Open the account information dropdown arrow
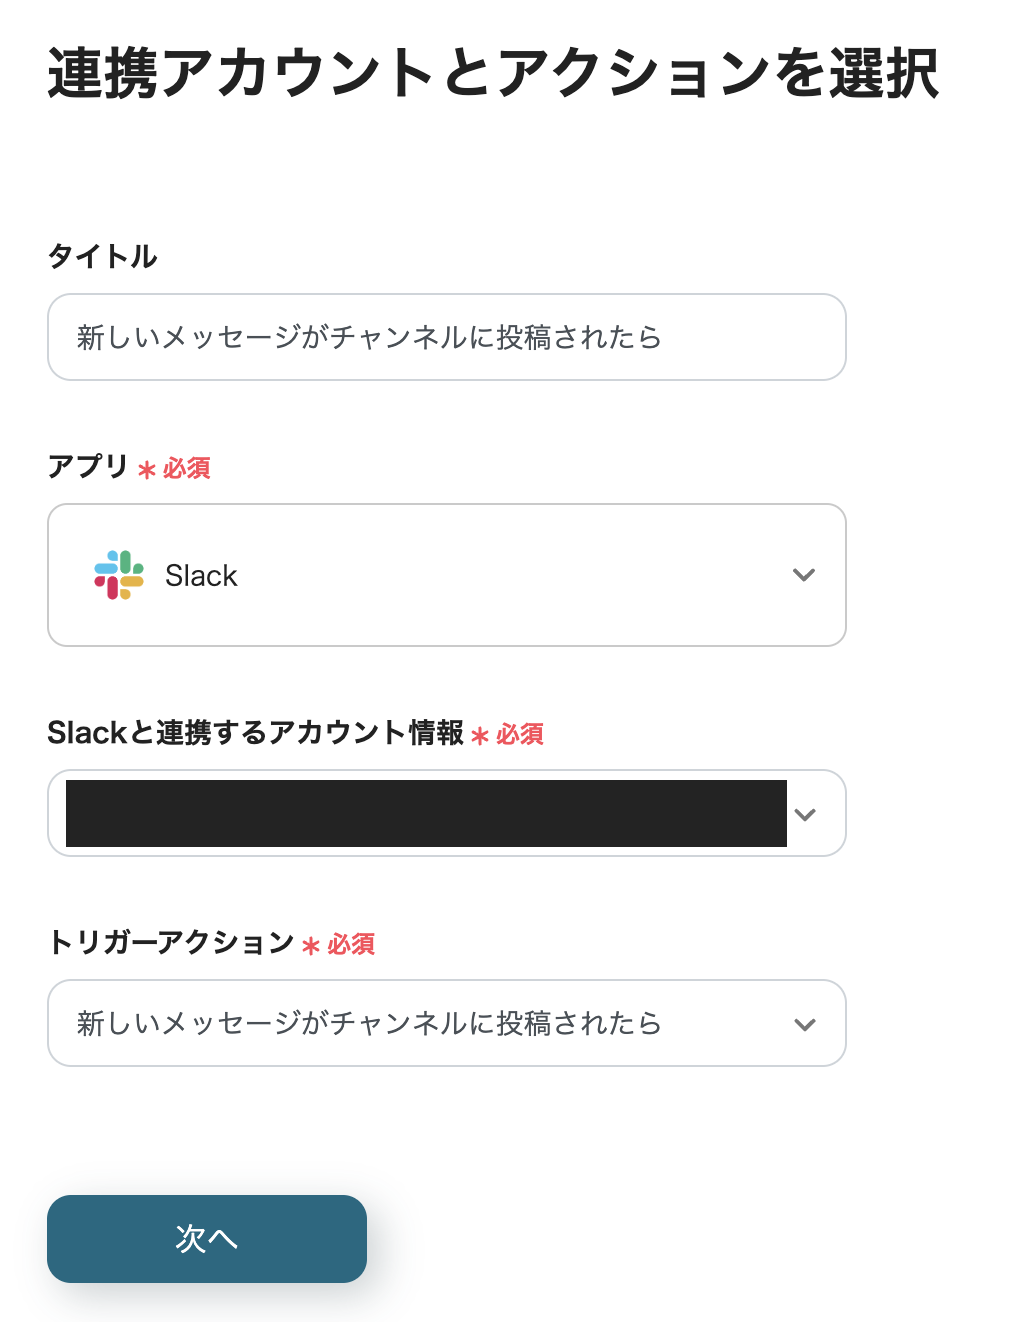This screenshot has height=1322, width=1022. pyautogui.click(x=805, y=814)
